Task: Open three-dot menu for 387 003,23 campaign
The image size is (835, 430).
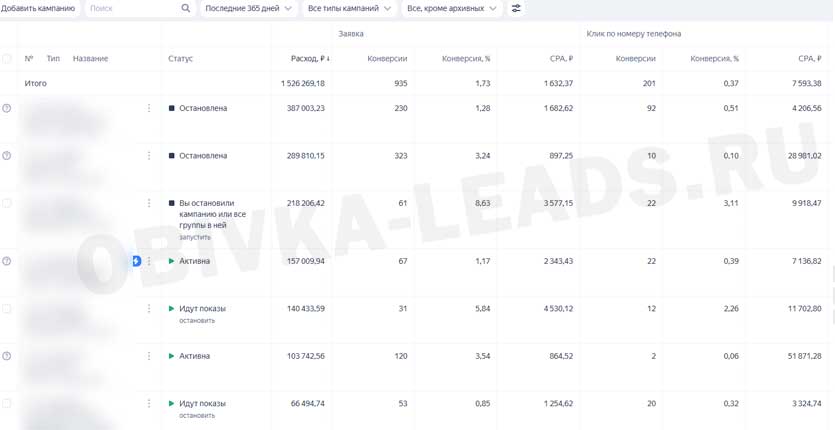Action: (x=149, y=108)
